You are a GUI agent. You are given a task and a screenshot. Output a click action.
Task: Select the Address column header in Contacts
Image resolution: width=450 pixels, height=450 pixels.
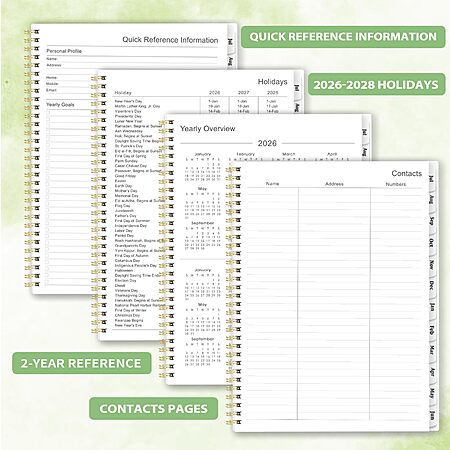click(334, 184)
